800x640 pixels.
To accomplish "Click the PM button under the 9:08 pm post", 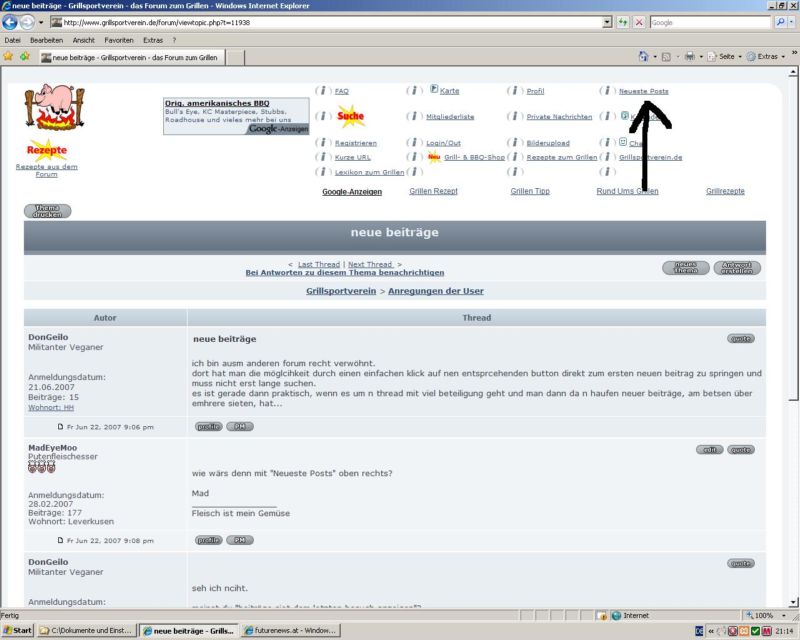I will [240, 540].
